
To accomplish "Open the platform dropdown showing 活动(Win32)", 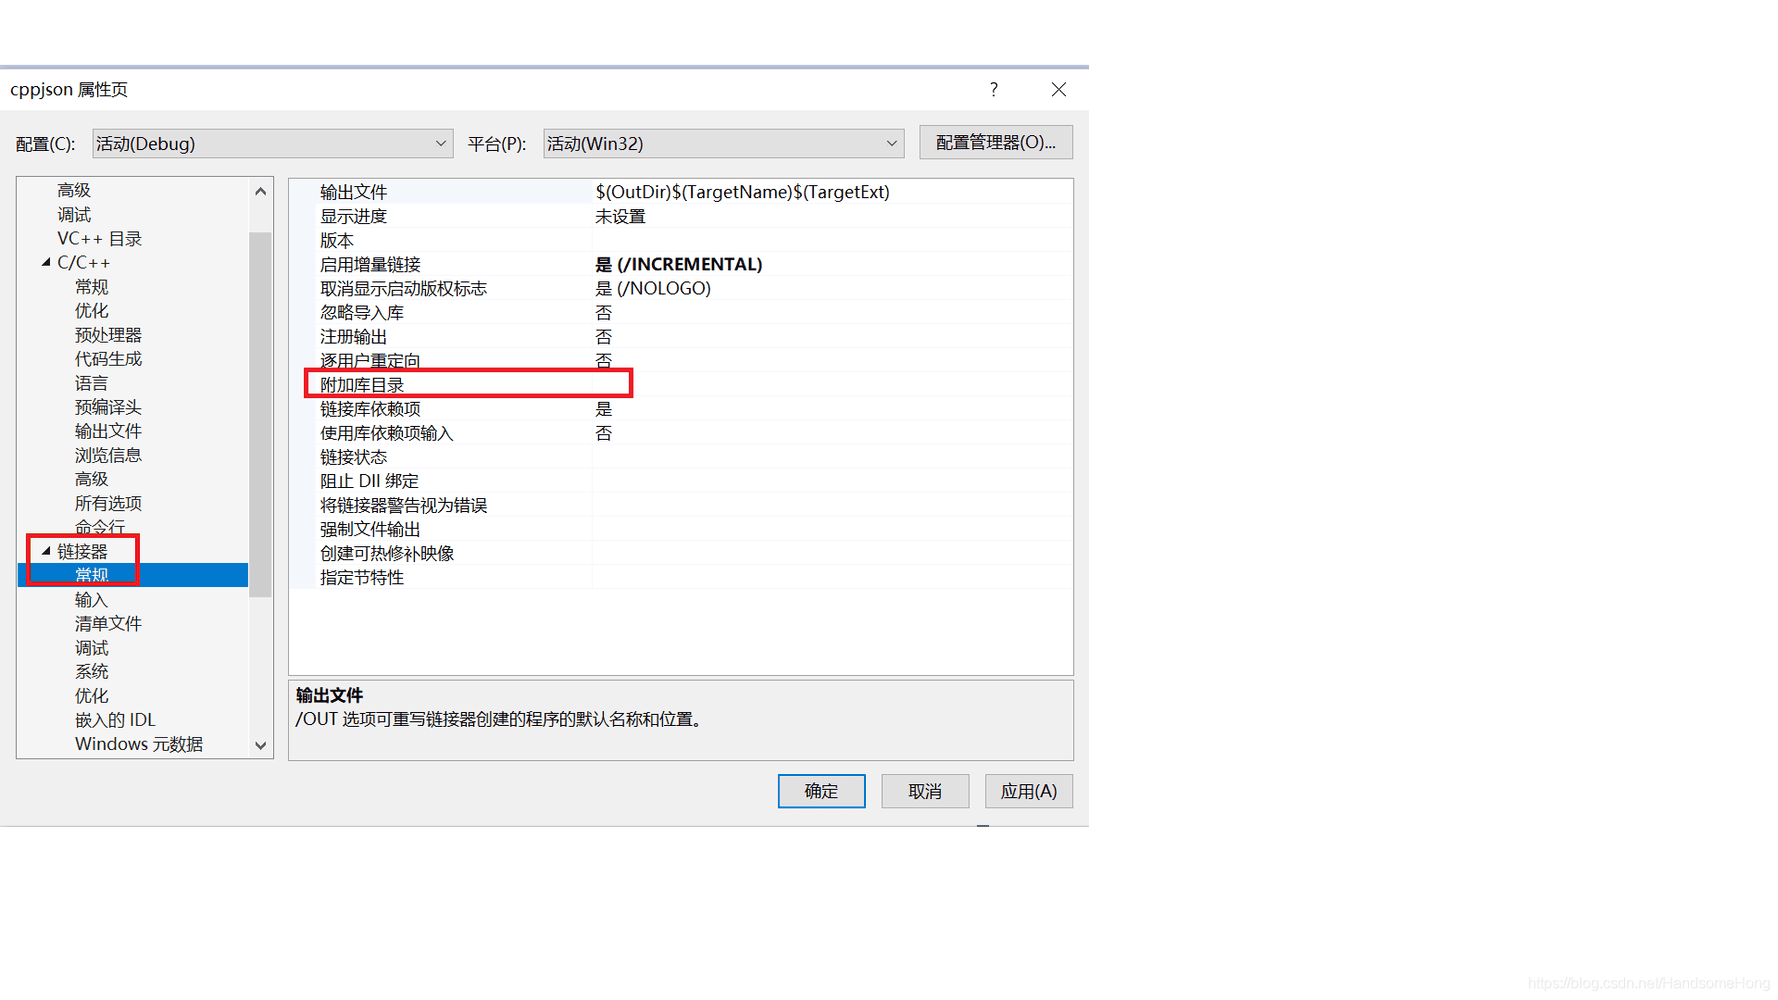I will click(723, 143).
